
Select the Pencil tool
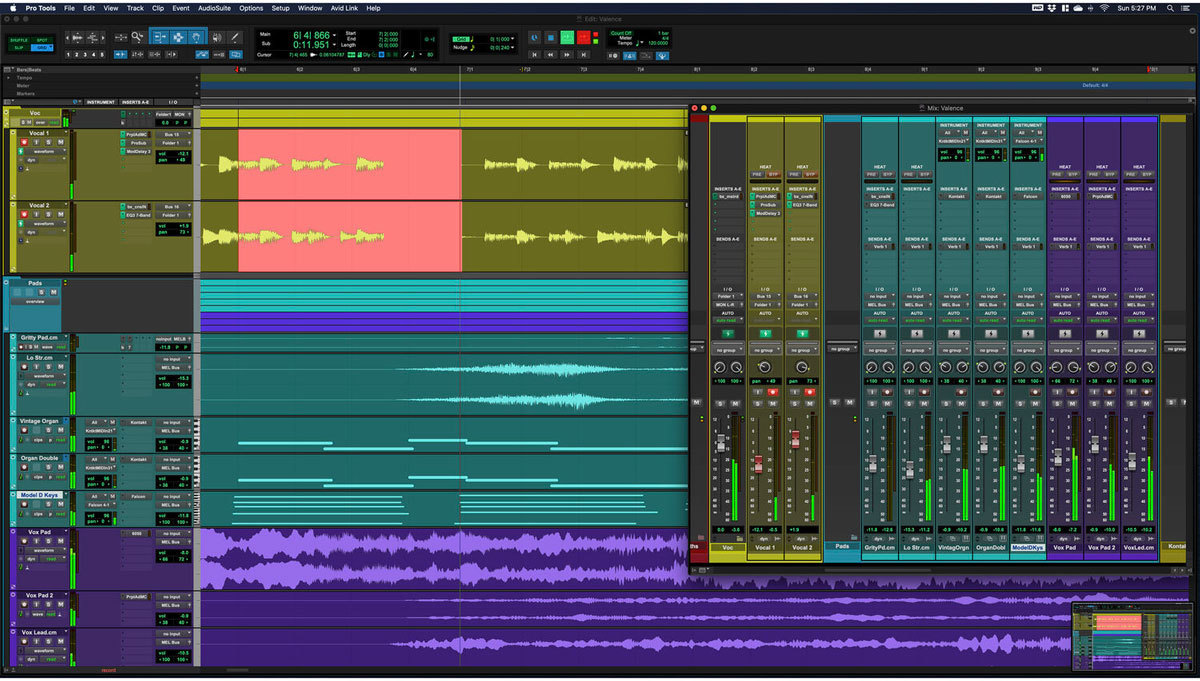click(x=235, y=37)
